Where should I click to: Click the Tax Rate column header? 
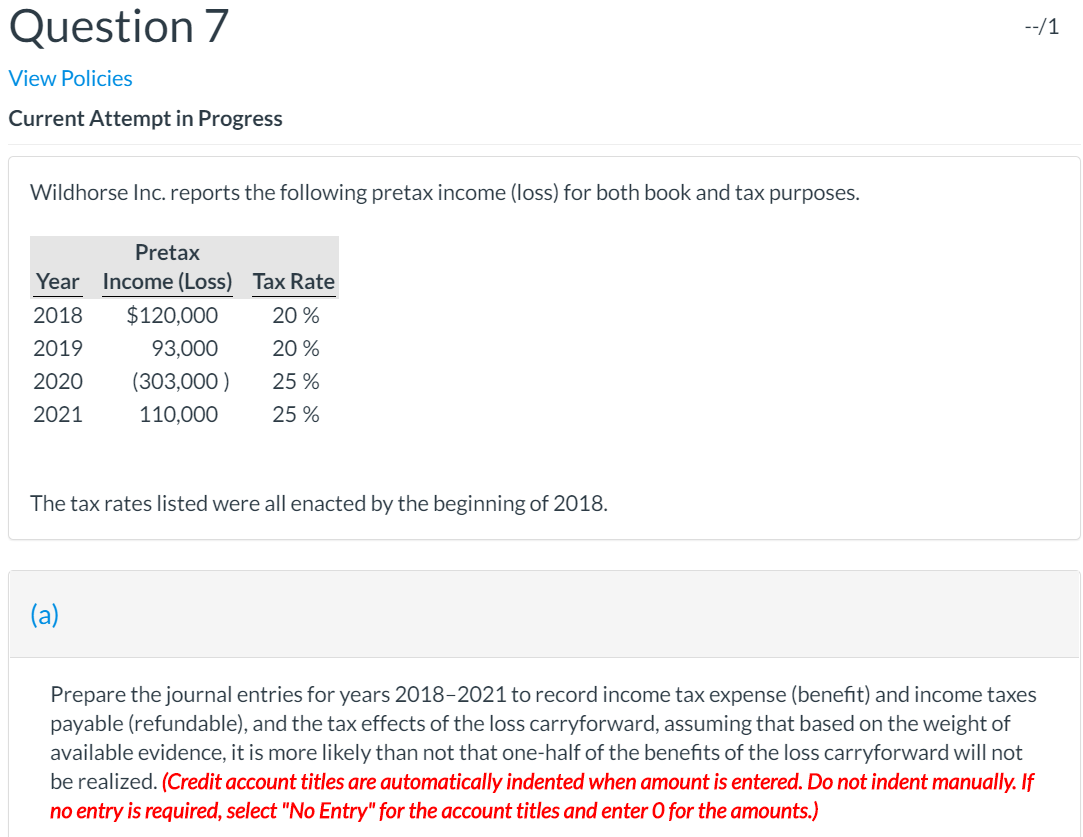[x=293, y=281]
